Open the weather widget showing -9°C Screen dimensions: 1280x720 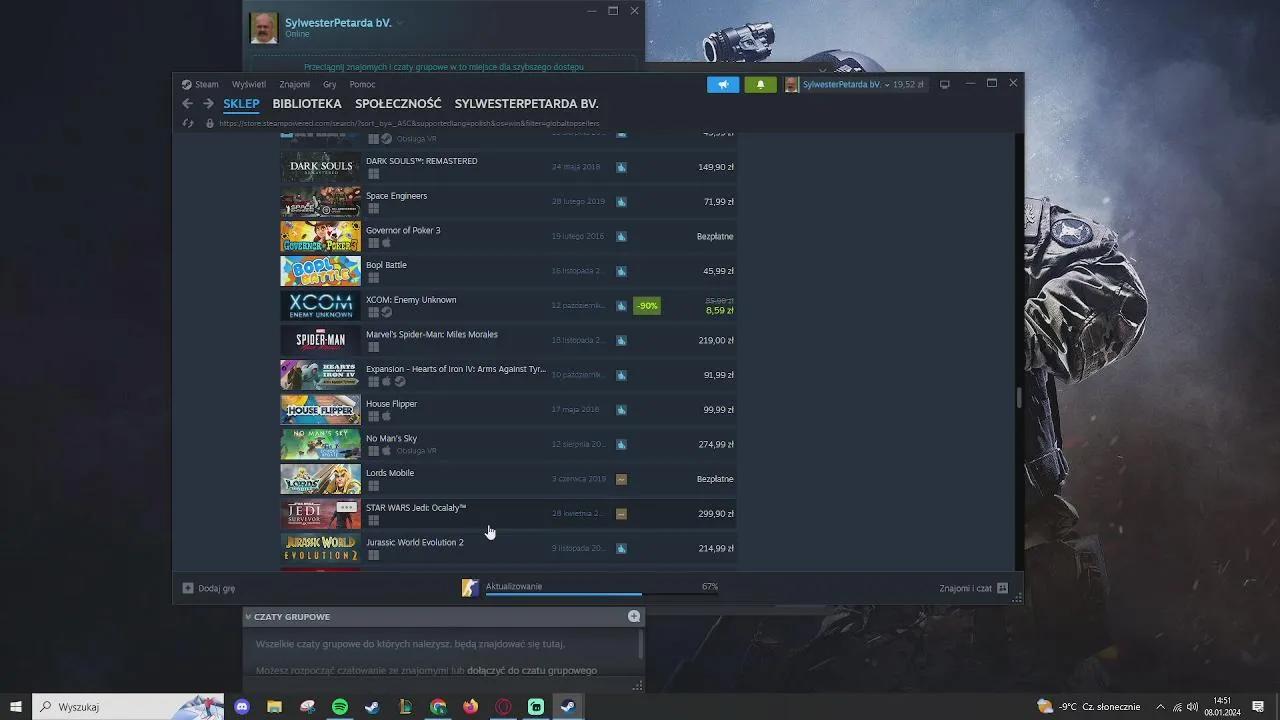[x=1089, y=707]
